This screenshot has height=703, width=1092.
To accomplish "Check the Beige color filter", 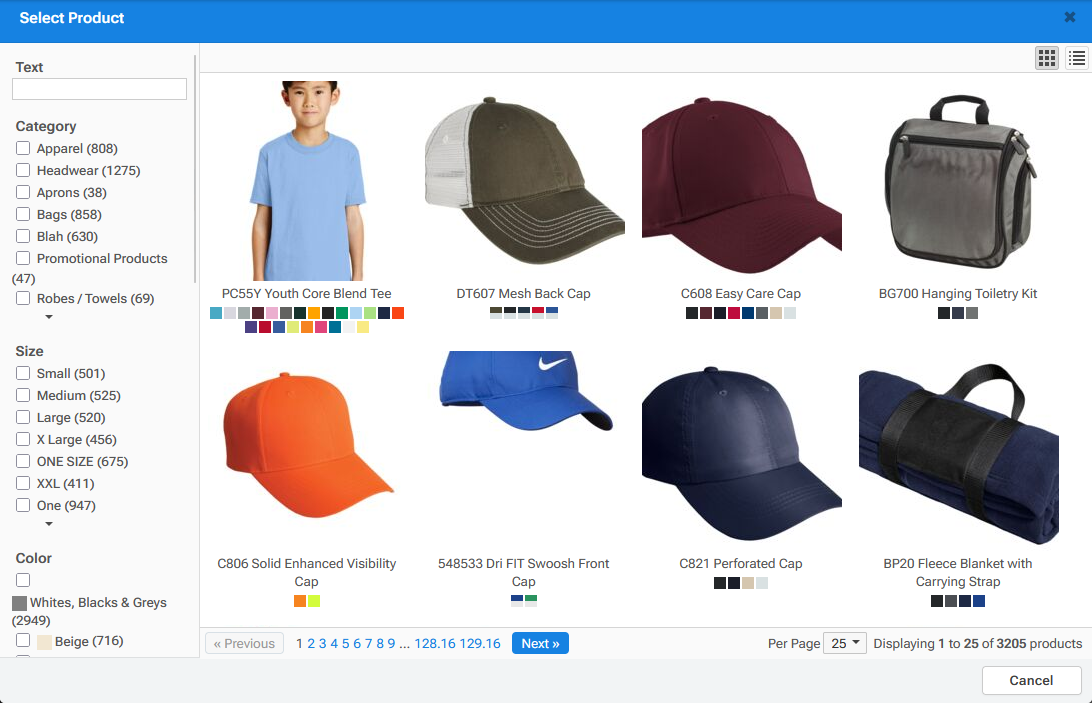I will pyautogui.click(x=23, y=641).
